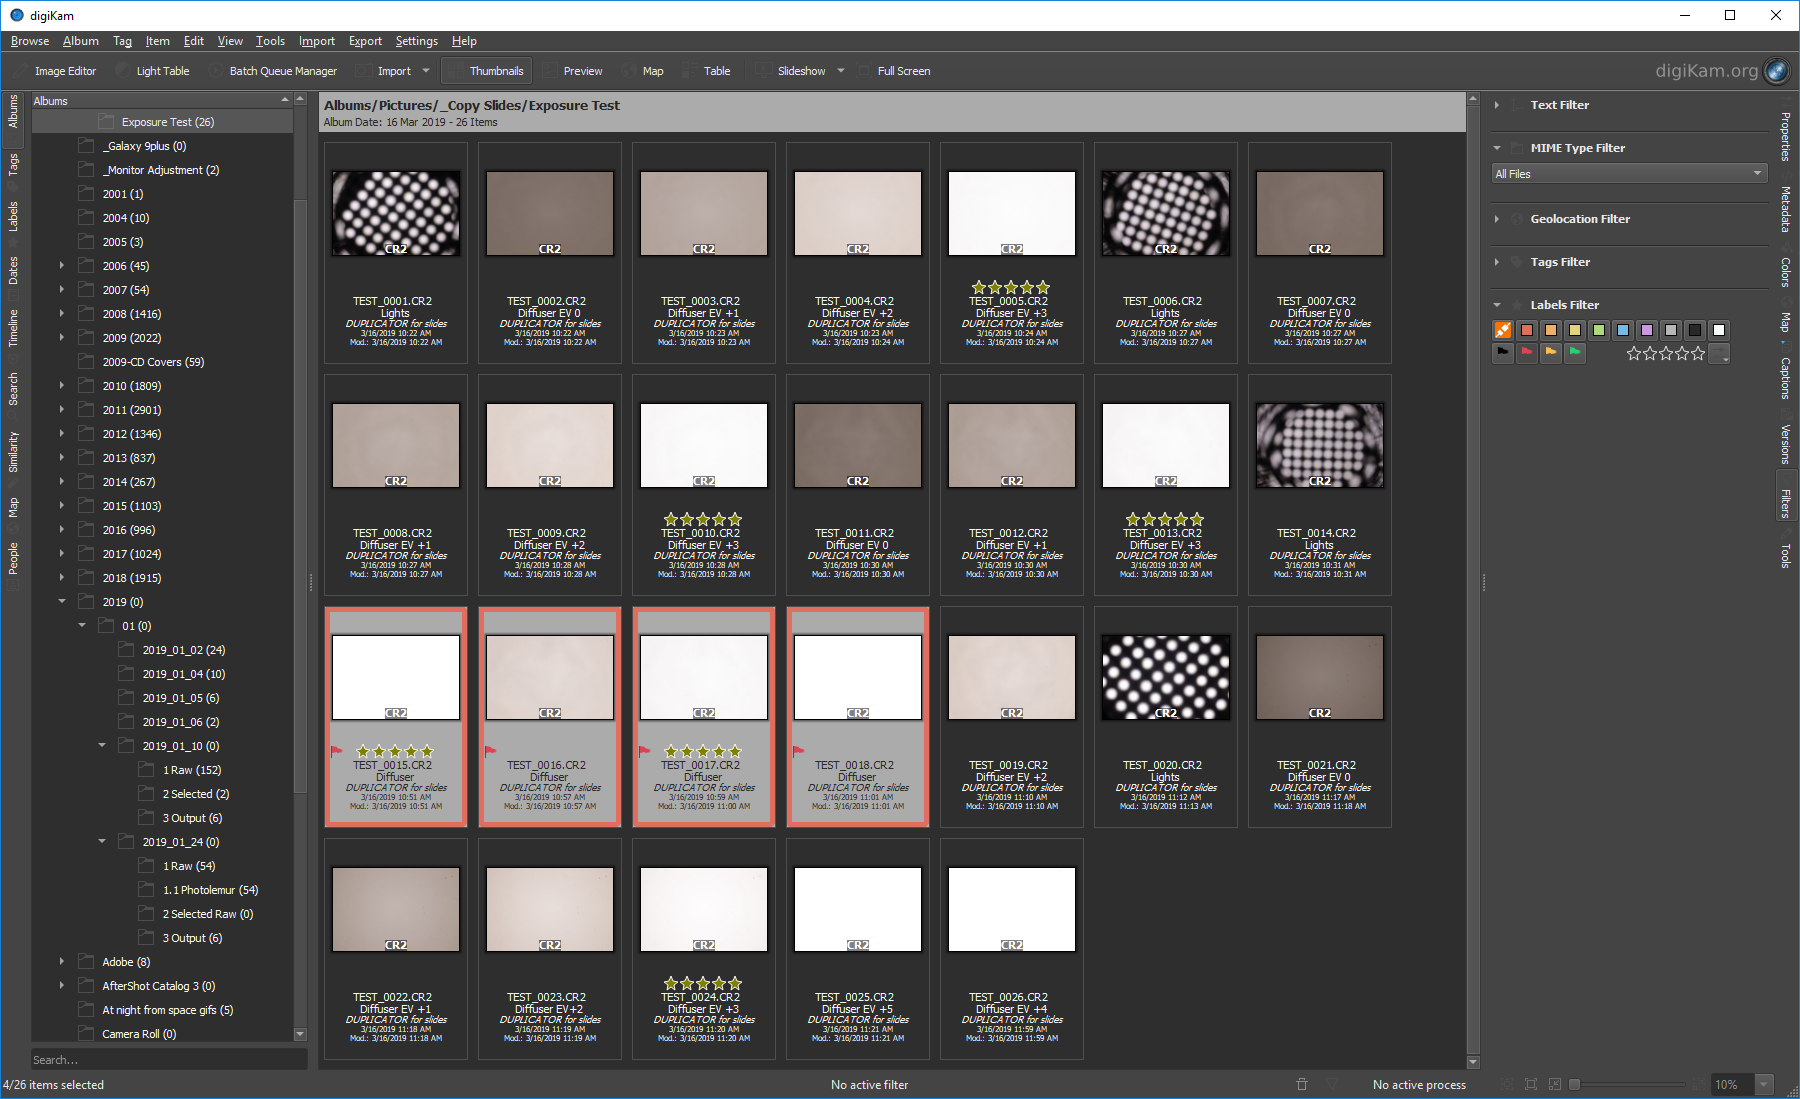Open the Tools menu

(x=270, y=41)
